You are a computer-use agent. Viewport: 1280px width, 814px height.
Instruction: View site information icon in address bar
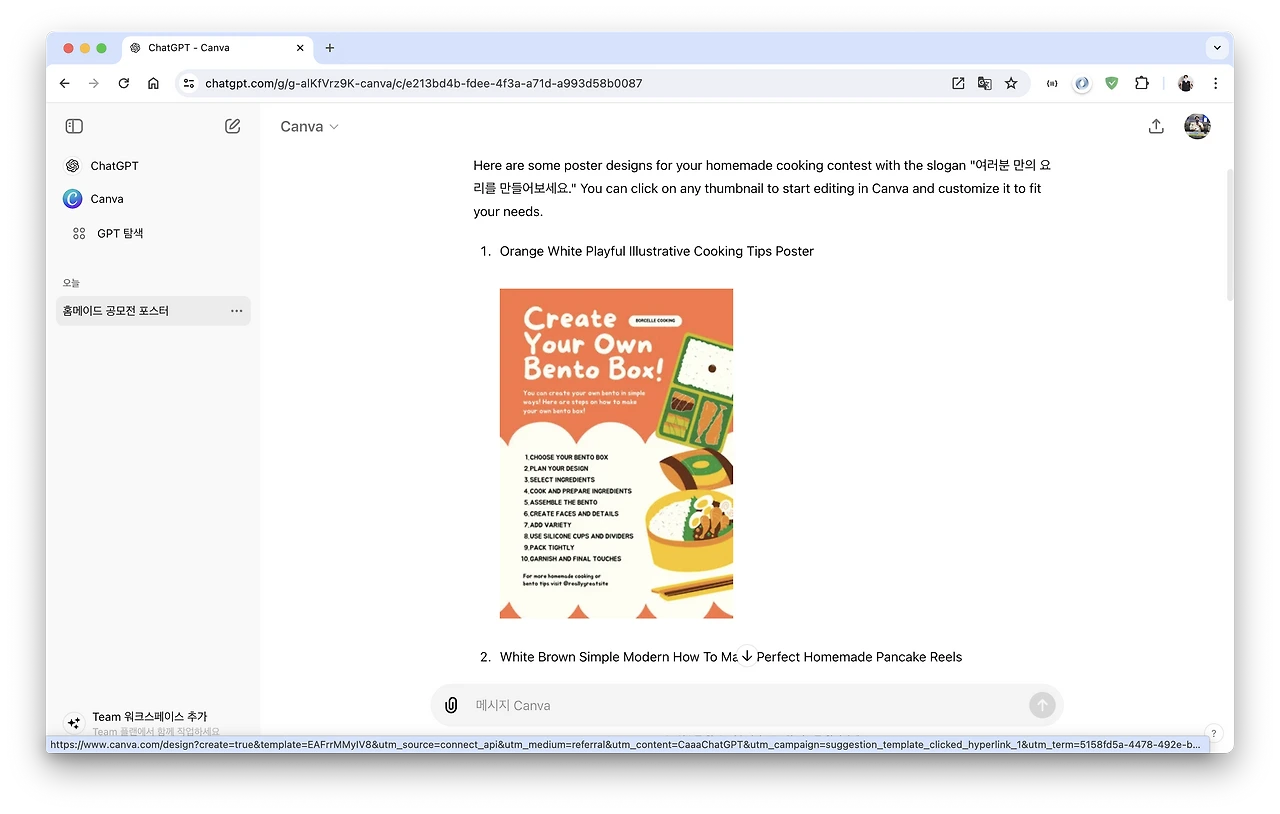tap(189, 83)
